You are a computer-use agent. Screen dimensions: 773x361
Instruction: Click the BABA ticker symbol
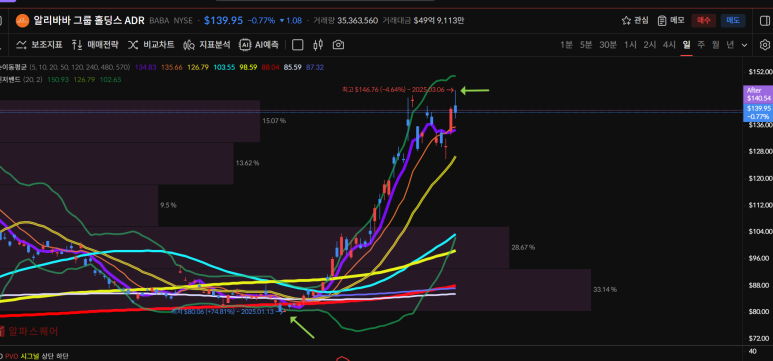tap(158, 21)
